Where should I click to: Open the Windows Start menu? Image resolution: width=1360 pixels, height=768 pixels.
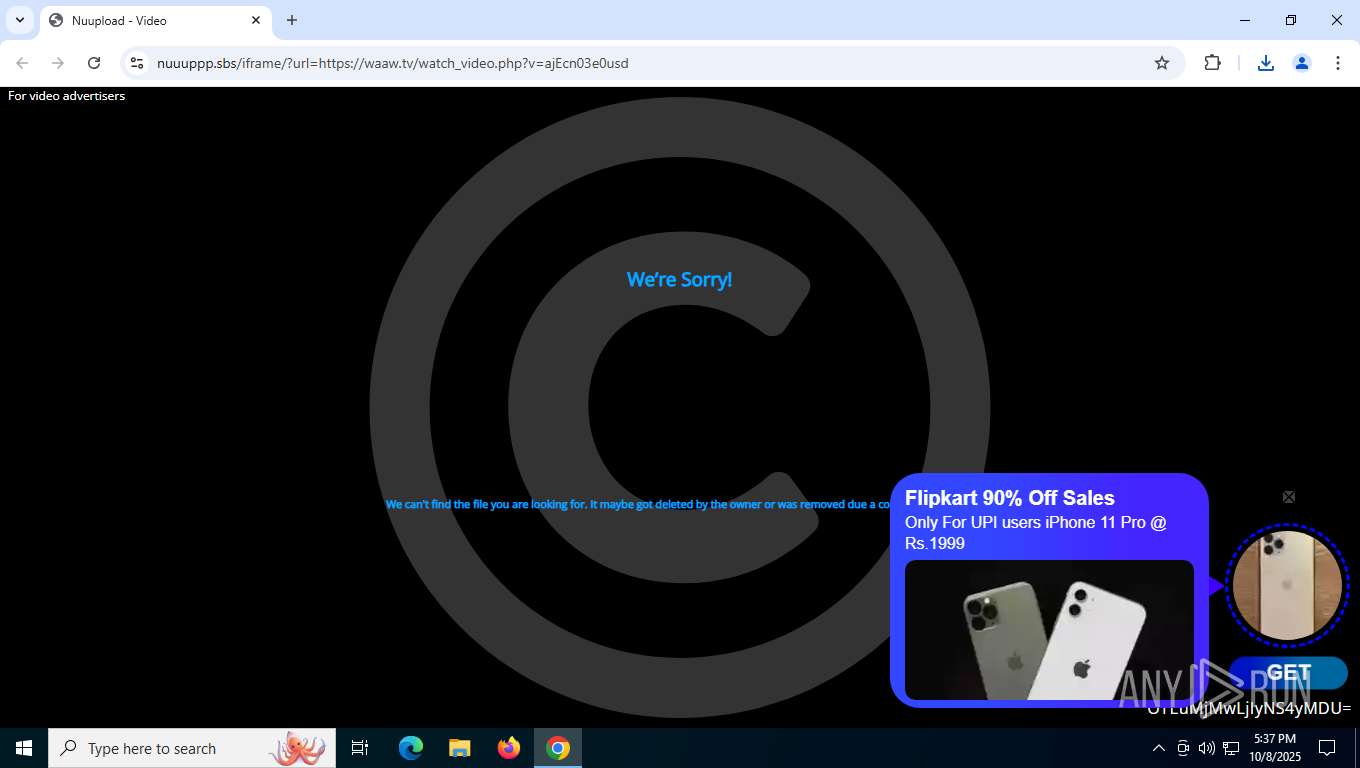click(24, 748)
